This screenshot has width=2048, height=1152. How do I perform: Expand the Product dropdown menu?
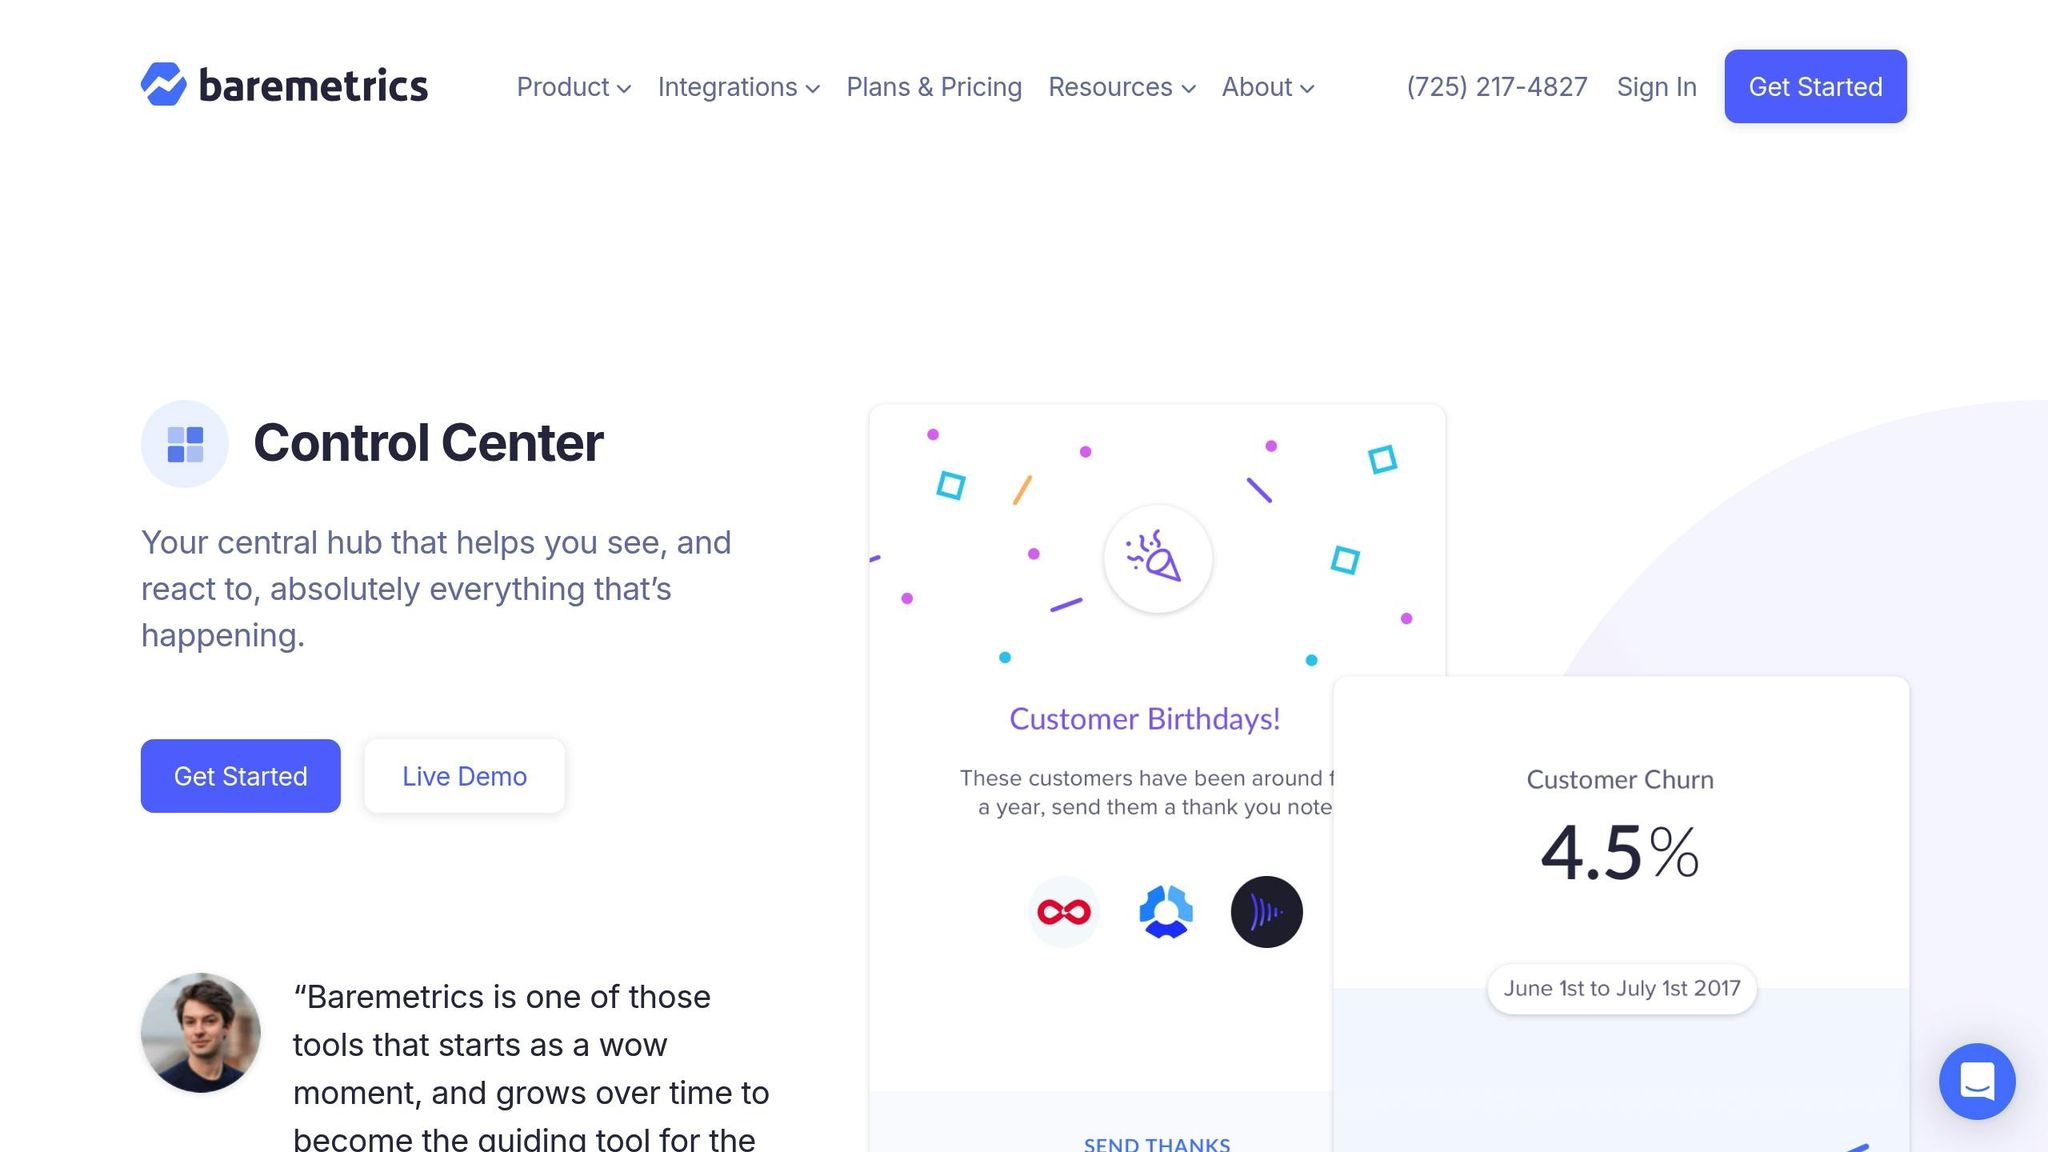pos(572,87)
